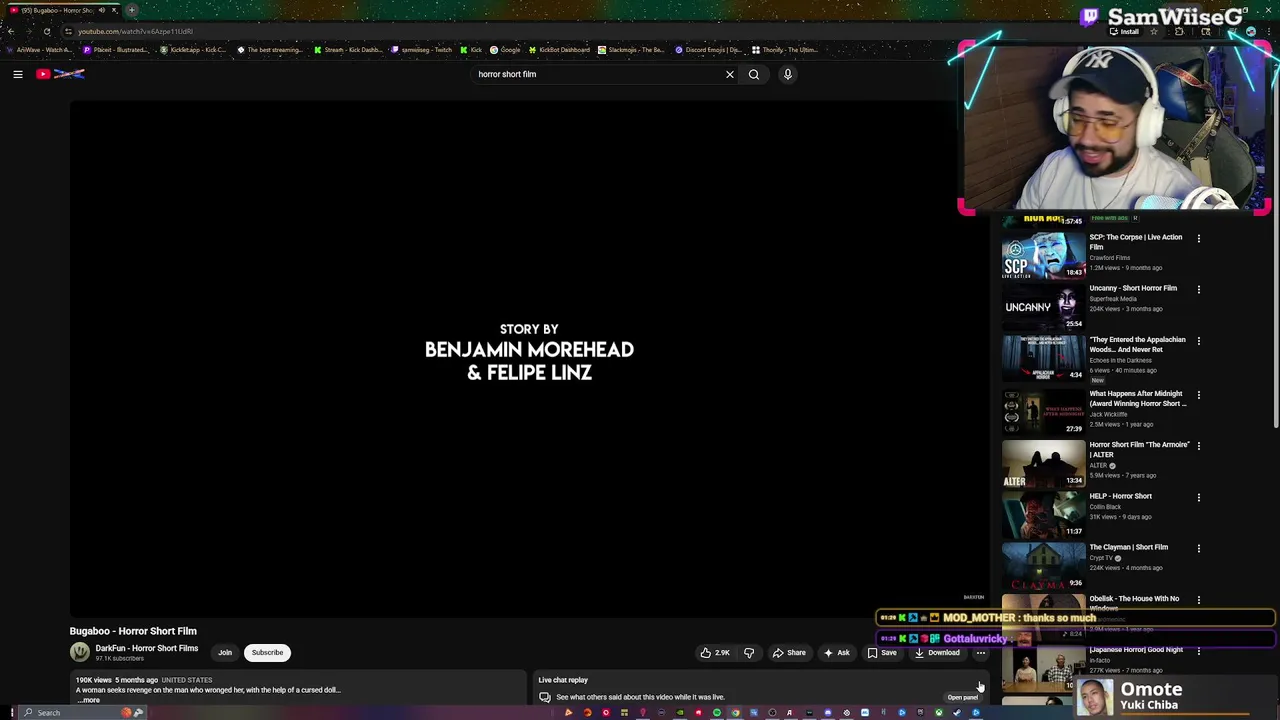Open options menu for Japanese Horror Good Night
This screenshot has width=1280, height=720.
tap(1199, 652)
